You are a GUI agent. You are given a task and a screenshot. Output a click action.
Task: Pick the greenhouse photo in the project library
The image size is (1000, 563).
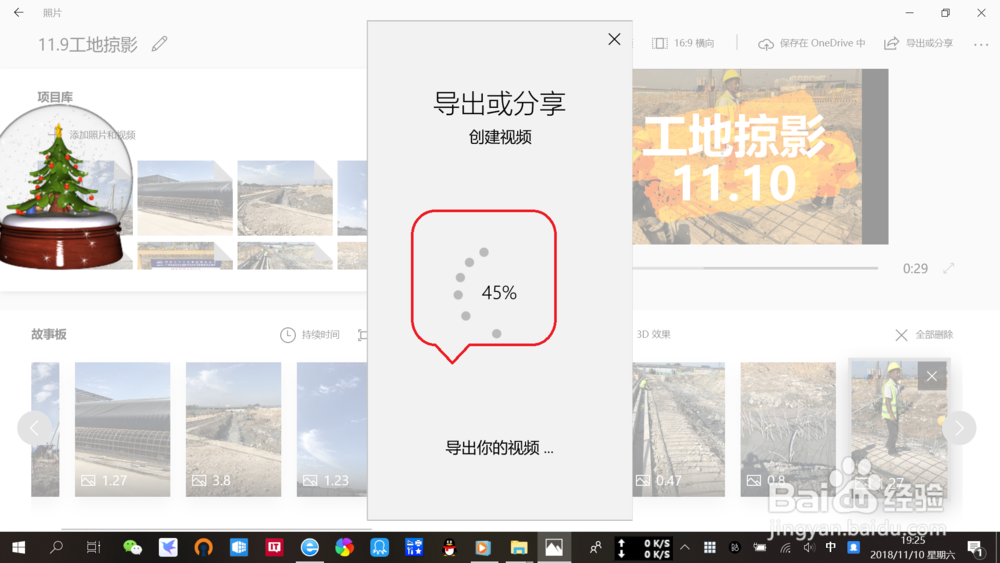[x=185, y=198]
